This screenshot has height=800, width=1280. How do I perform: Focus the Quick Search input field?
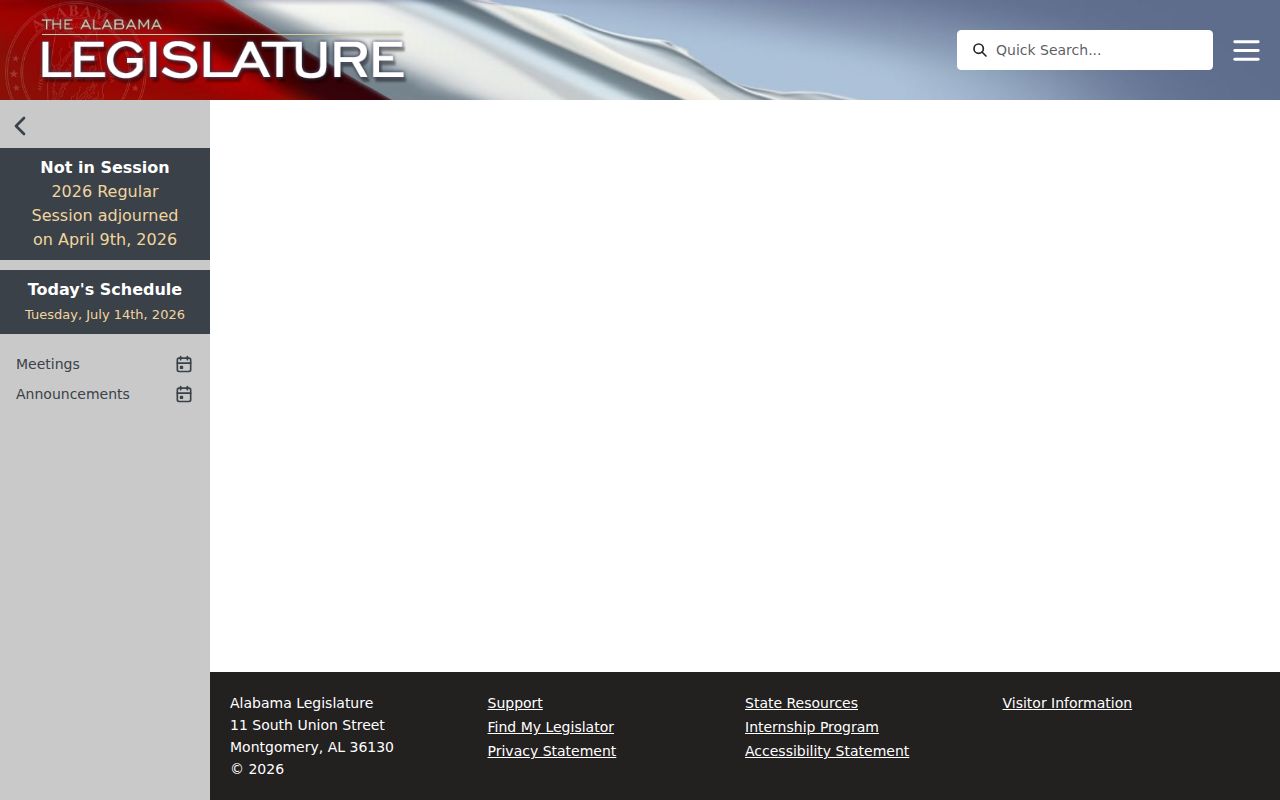pyautogui.click(x=1085, y=50)
